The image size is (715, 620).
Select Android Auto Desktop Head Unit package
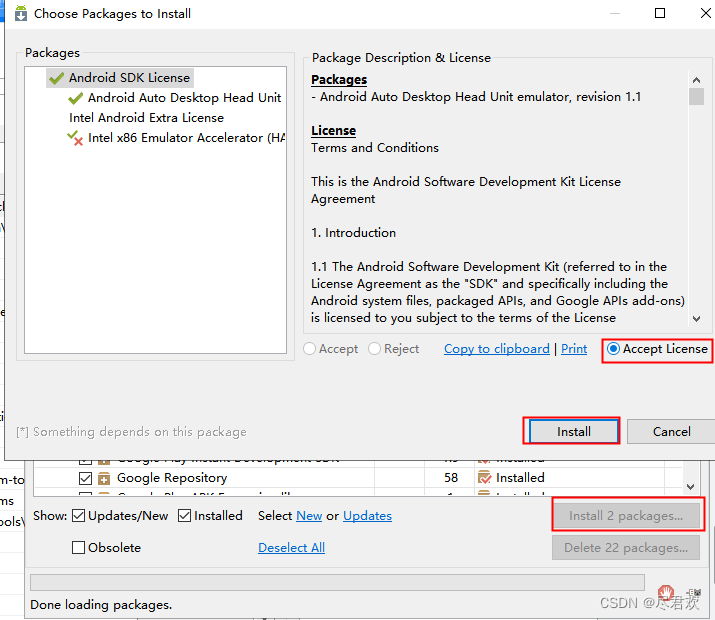[184, 98]
